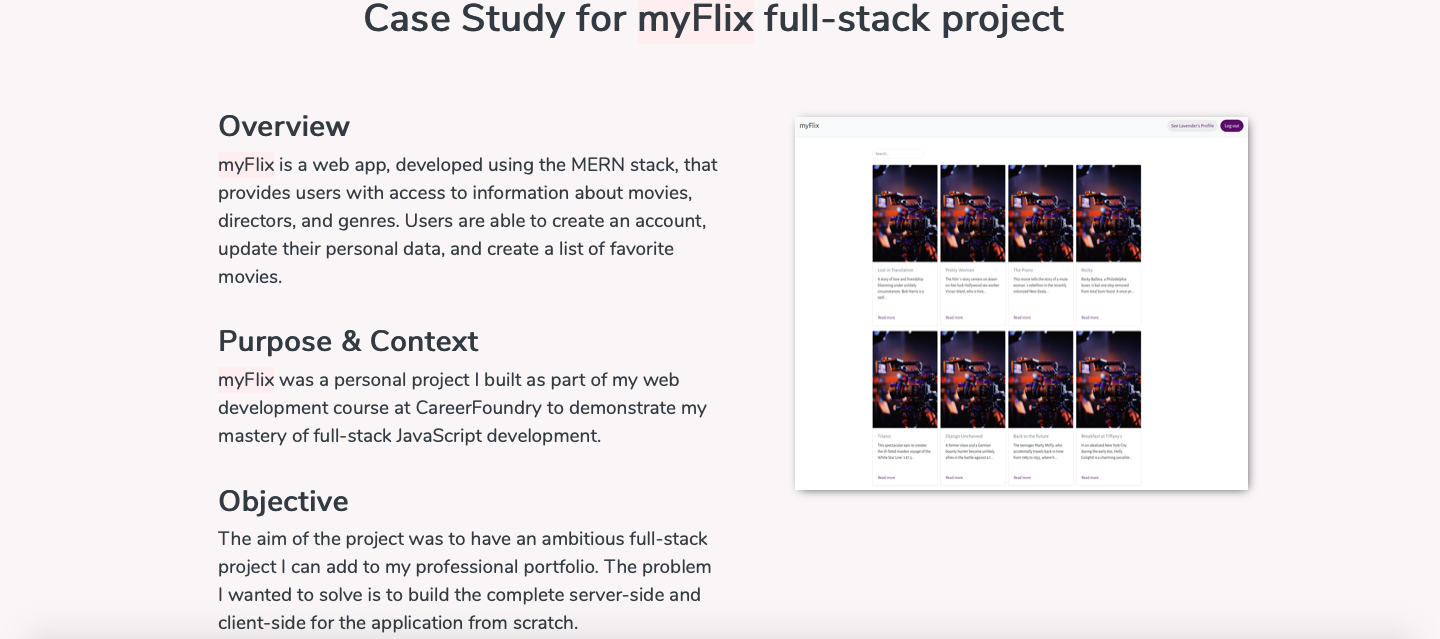Click myFlix link in the Overview paragraph

(246, 165)
